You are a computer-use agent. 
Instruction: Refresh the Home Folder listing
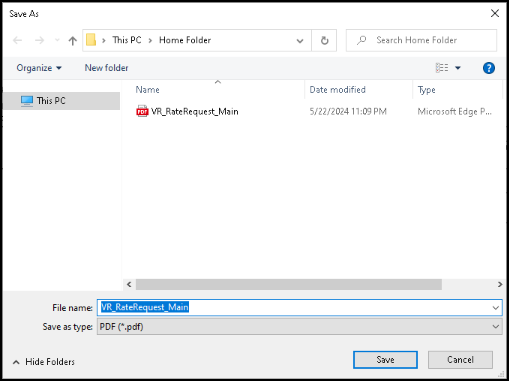point(324,41)
